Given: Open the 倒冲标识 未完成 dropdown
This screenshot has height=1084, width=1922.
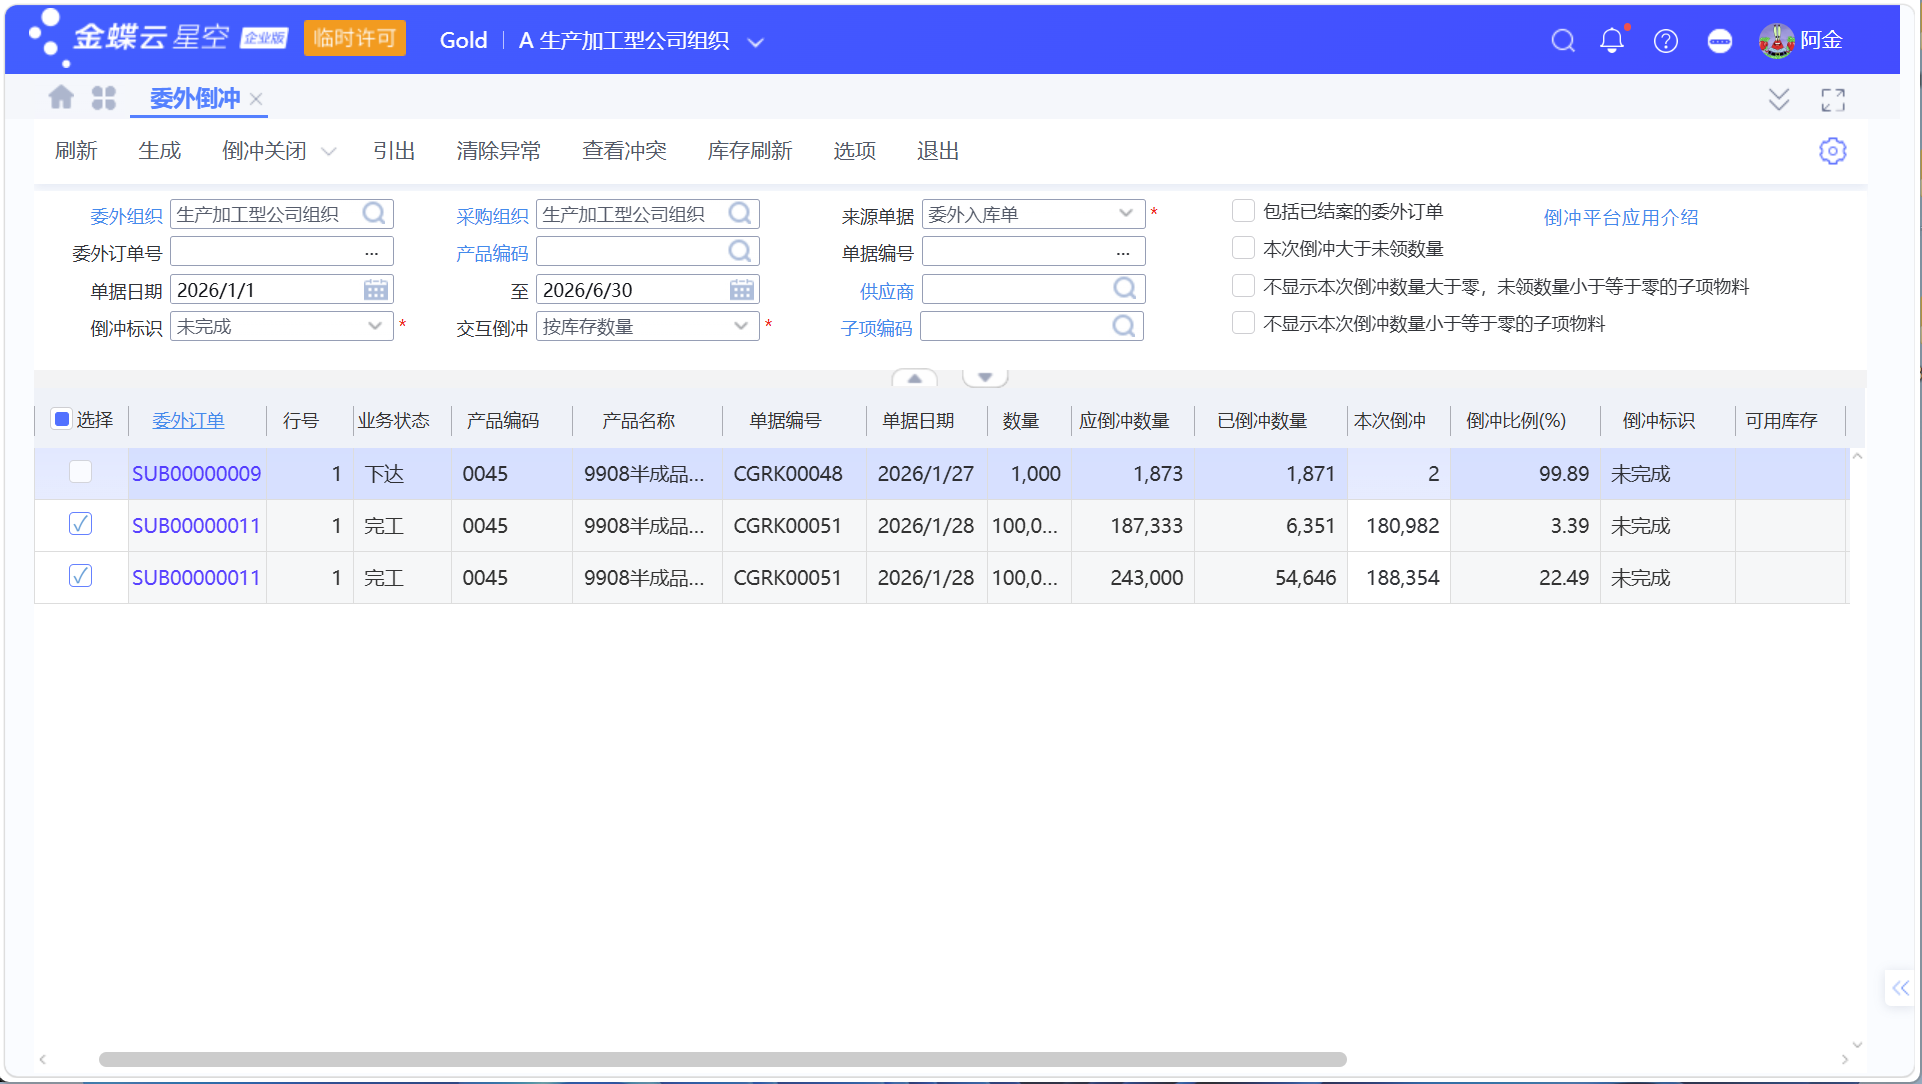Looking at the screenshot, I should click(282, 327).
